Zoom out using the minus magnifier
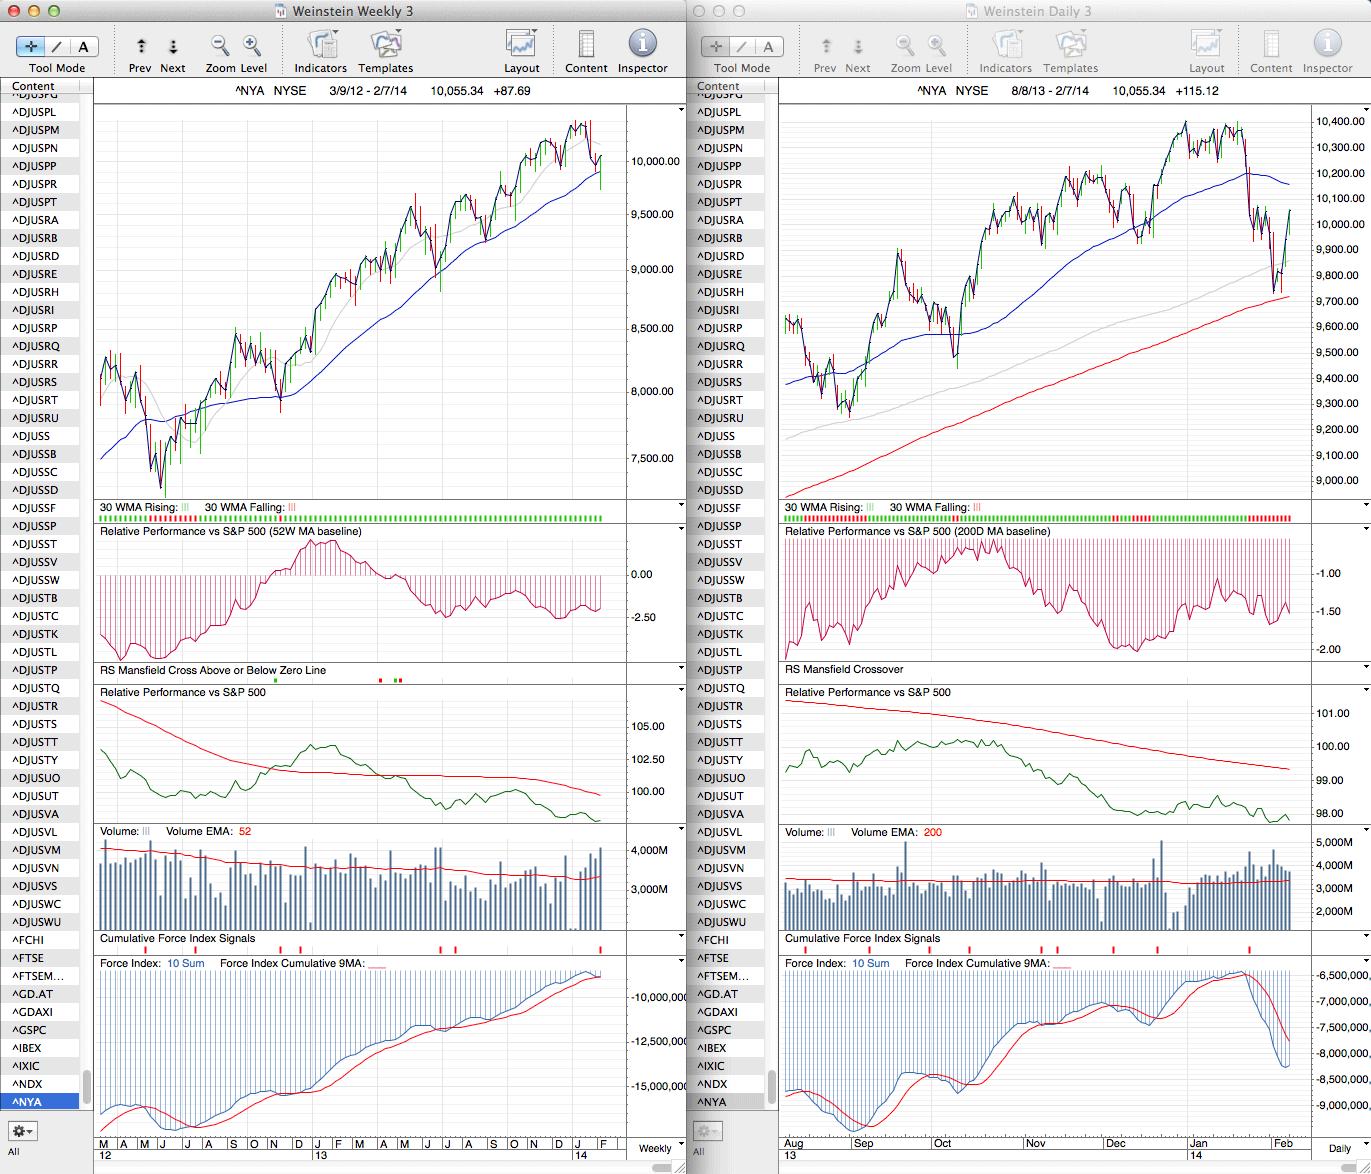The image size is (1371, 1174). pyautogui.click(x=219, y=46)
